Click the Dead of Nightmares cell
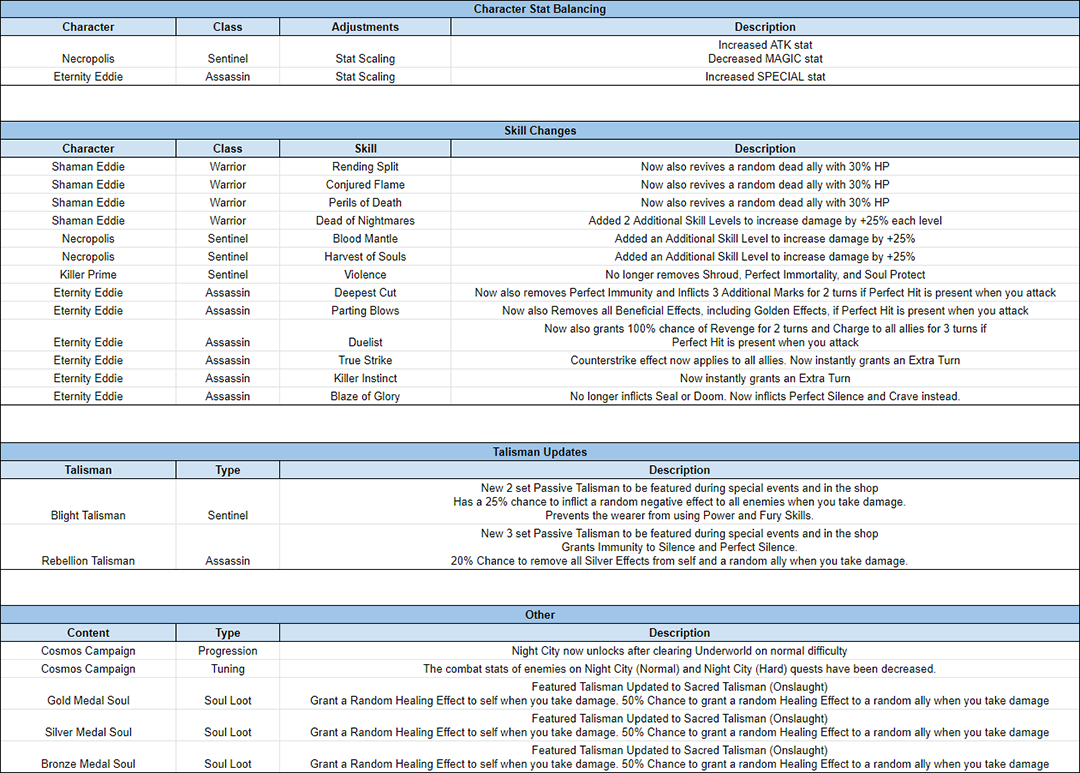This screenshot has width=1080, height=773. tap(365, 221)
